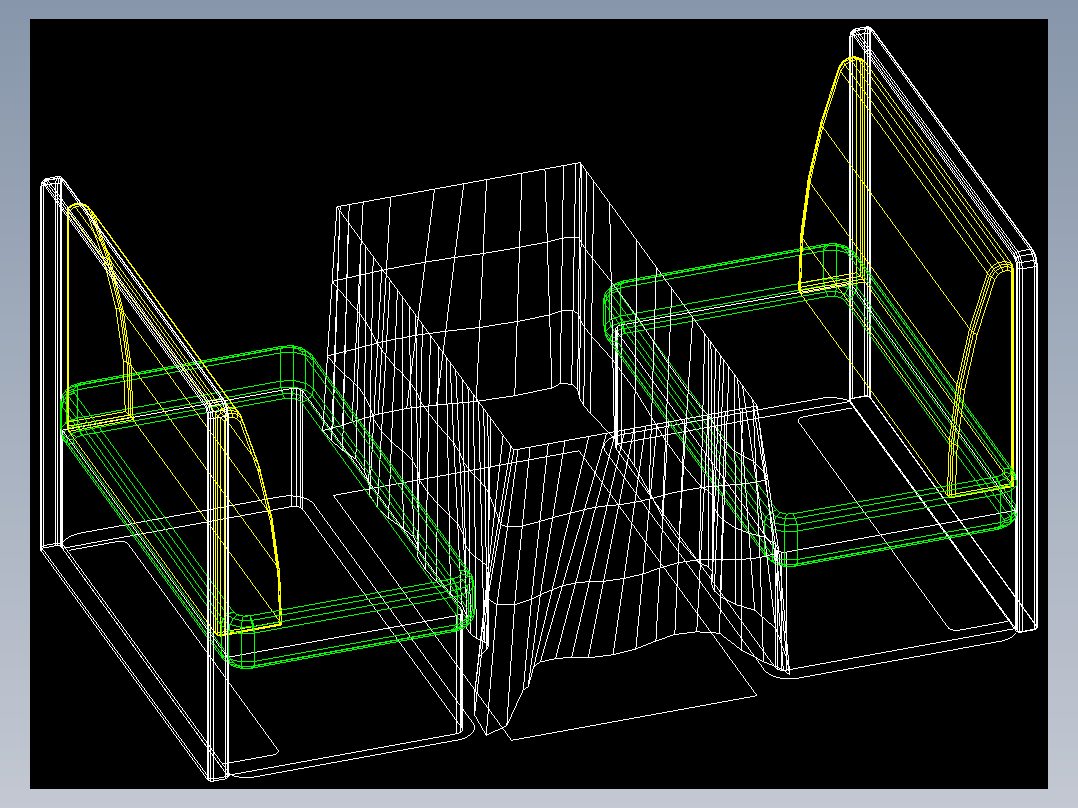1078x808 pixels.
Task: Pick the green cushion of right seat
Action: click(x=809, y=406)
